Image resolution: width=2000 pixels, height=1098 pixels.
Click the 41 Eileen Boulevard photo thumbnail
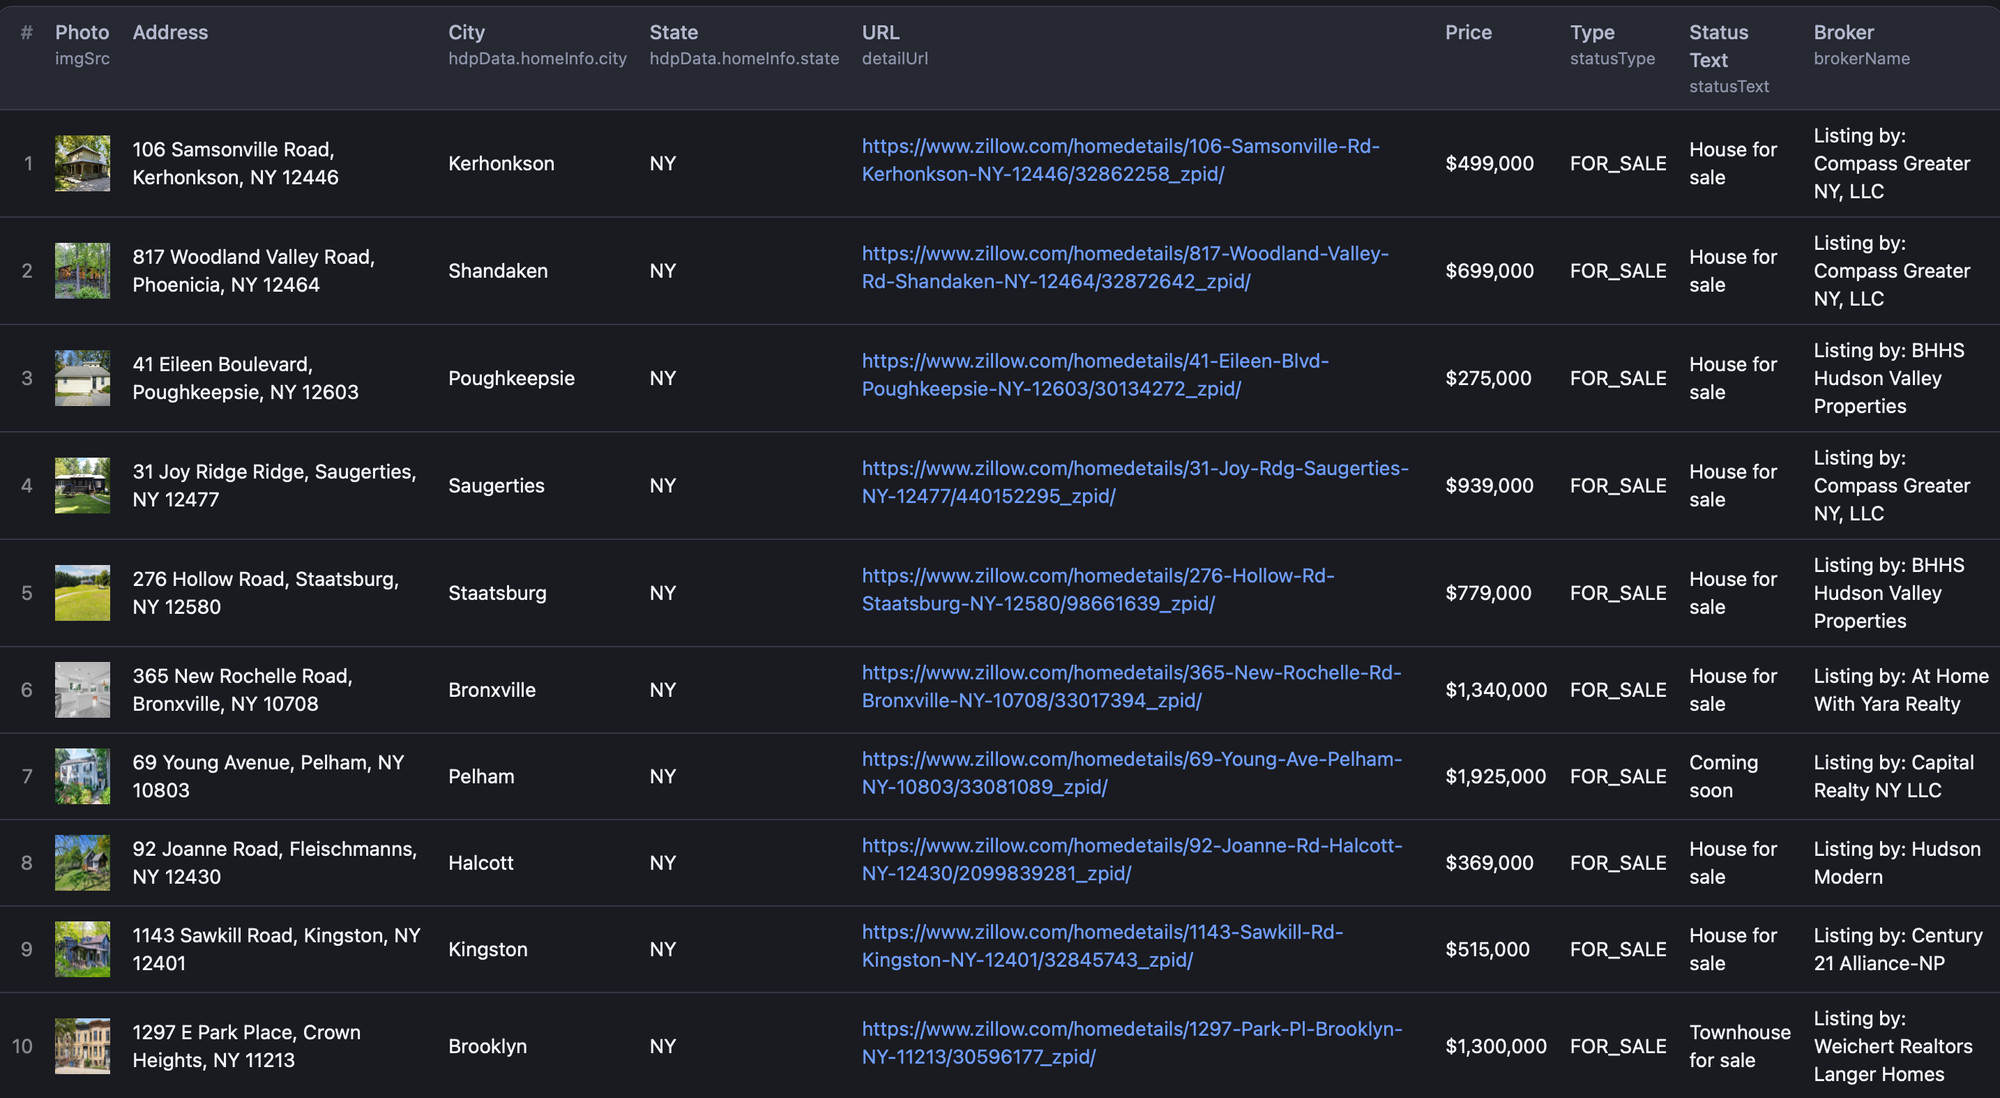(x=82, y=378)
